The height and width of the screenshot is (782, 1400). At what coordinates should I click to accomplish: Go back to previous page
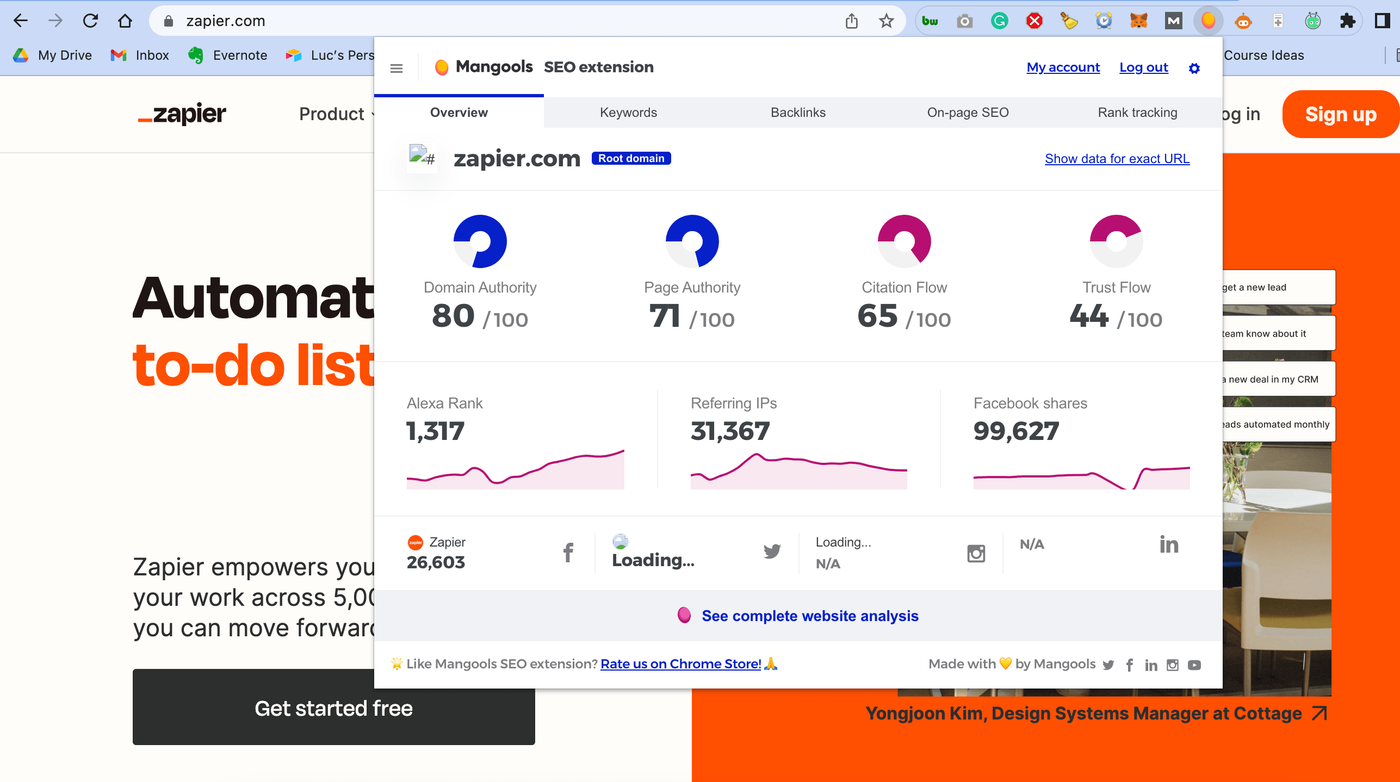click(x=21, y=21)
